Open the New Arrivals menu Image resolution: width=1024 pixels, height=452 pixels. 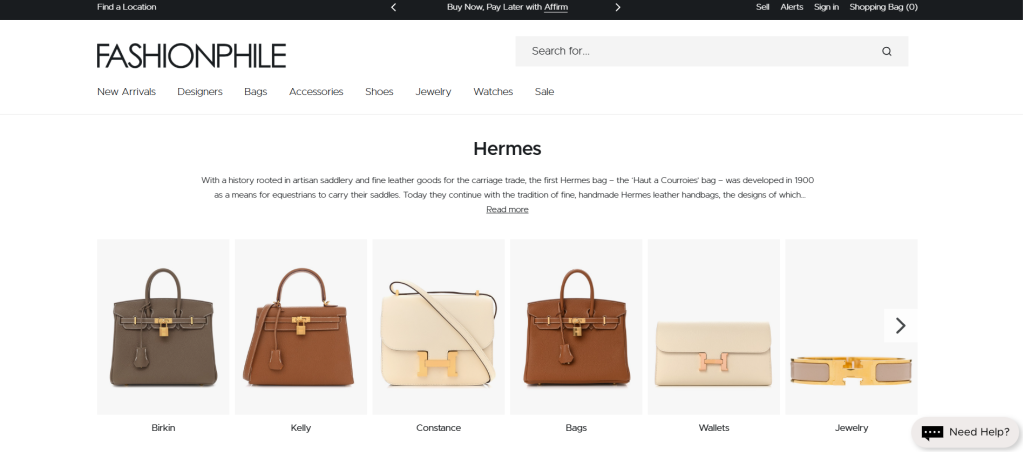127,91
